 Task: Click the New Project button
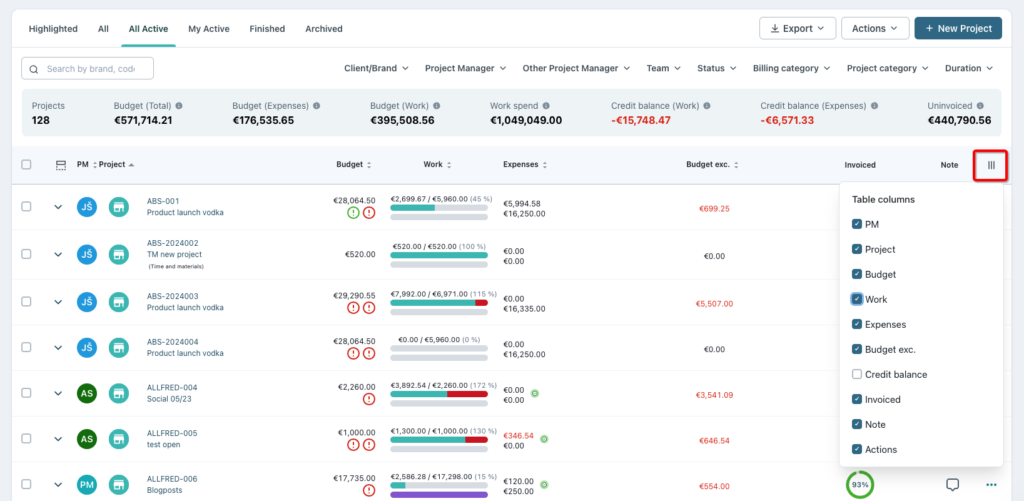[x=958, y=28]
